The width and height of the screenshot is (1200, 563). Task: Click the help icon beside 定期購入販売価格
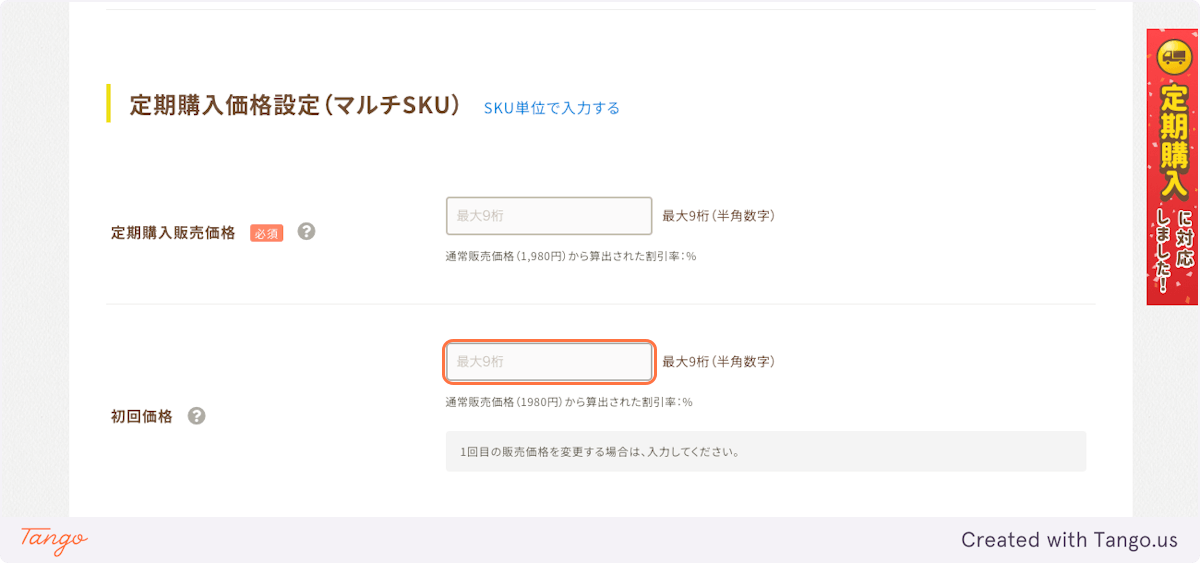point(307,232)
